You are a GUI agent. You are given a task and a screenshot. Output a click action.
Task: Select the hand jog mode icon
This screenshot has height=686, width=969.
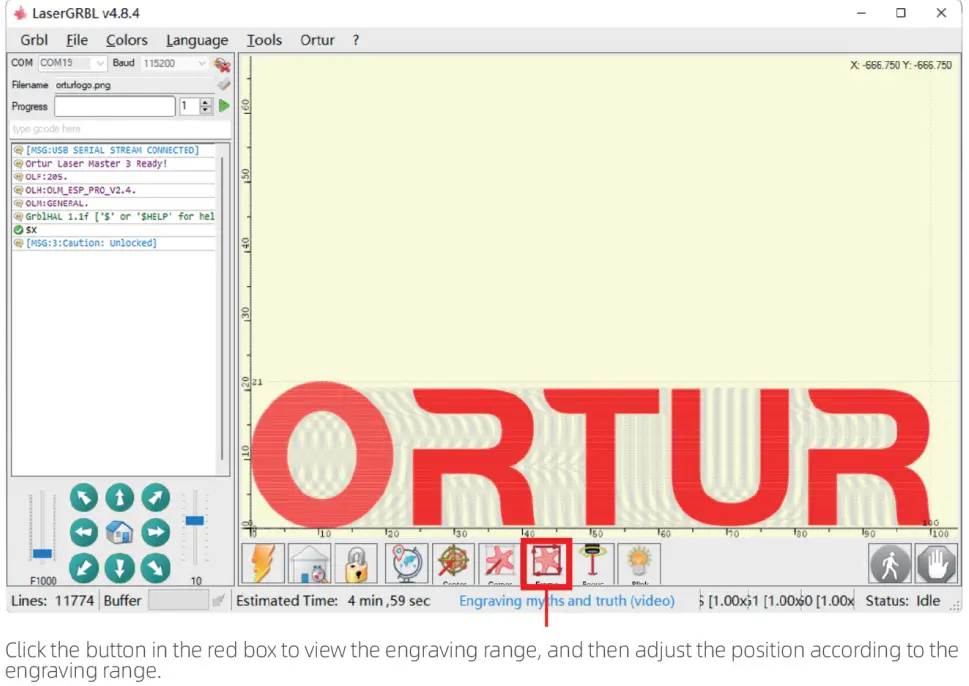[x=937, y=564]
